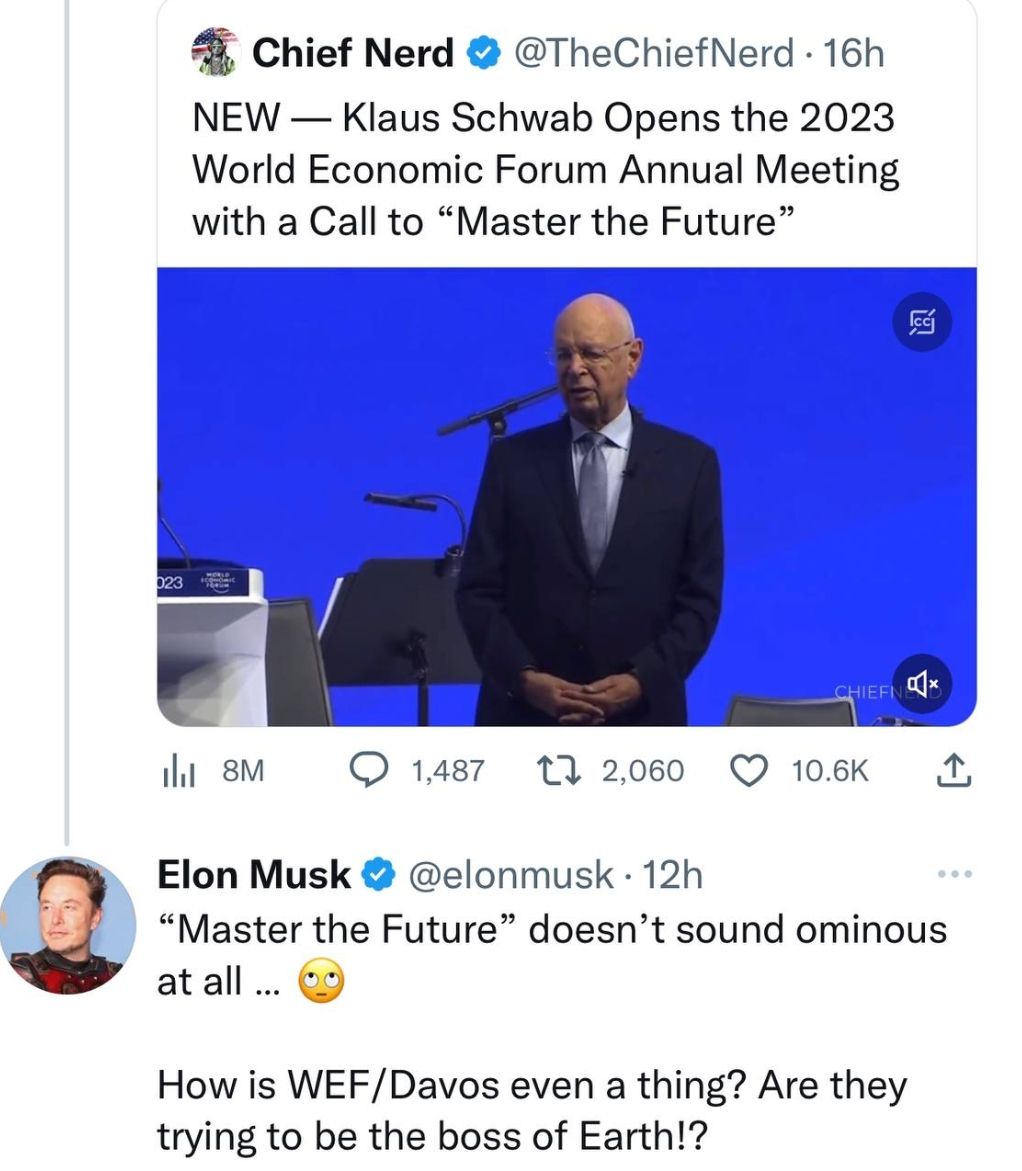
Task: Click Chief Nerd's small avatar
Action: tap(215, 51)
